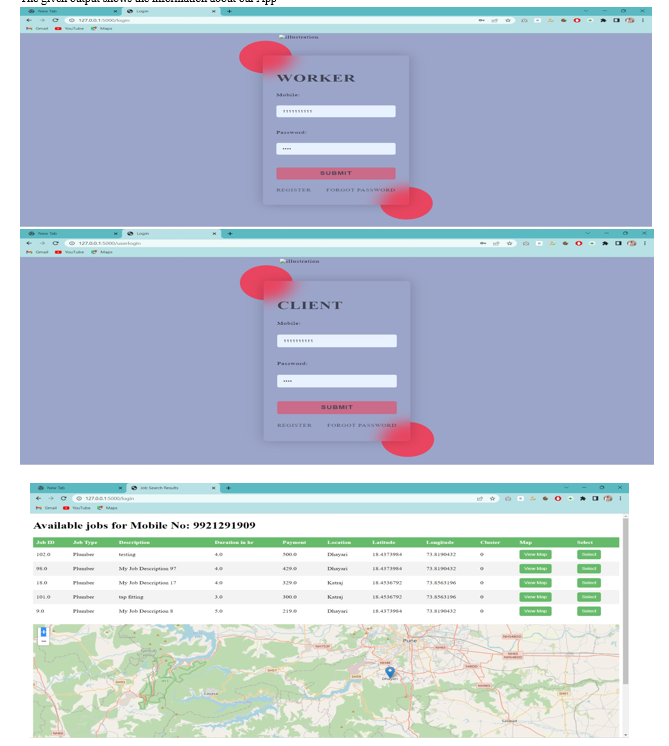This screenshot has width=669, height=746.
Task: Click View Map for job 9.0
Action: 535,611
